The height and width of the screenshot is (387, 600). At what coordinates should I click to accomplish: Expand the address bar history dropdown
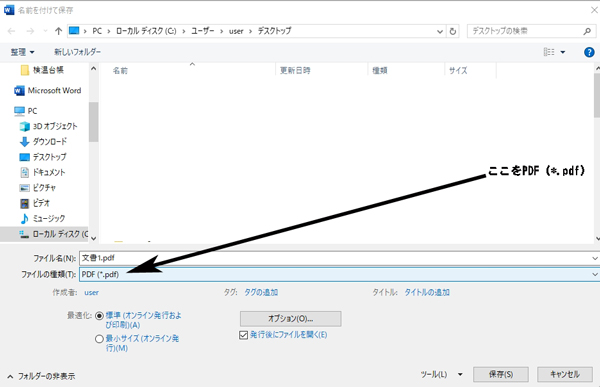click(x=440, y=31)
